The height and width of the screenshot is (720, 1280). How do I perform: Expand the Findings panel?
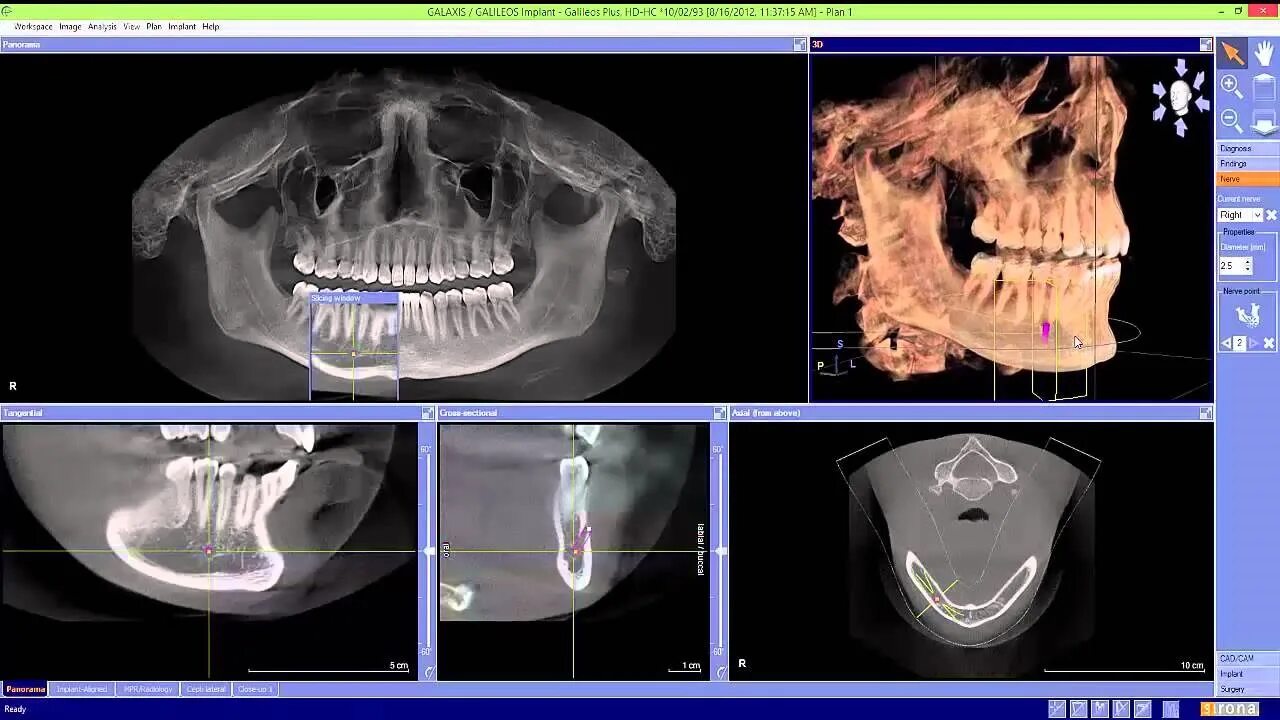click(x=1247, y=164)
